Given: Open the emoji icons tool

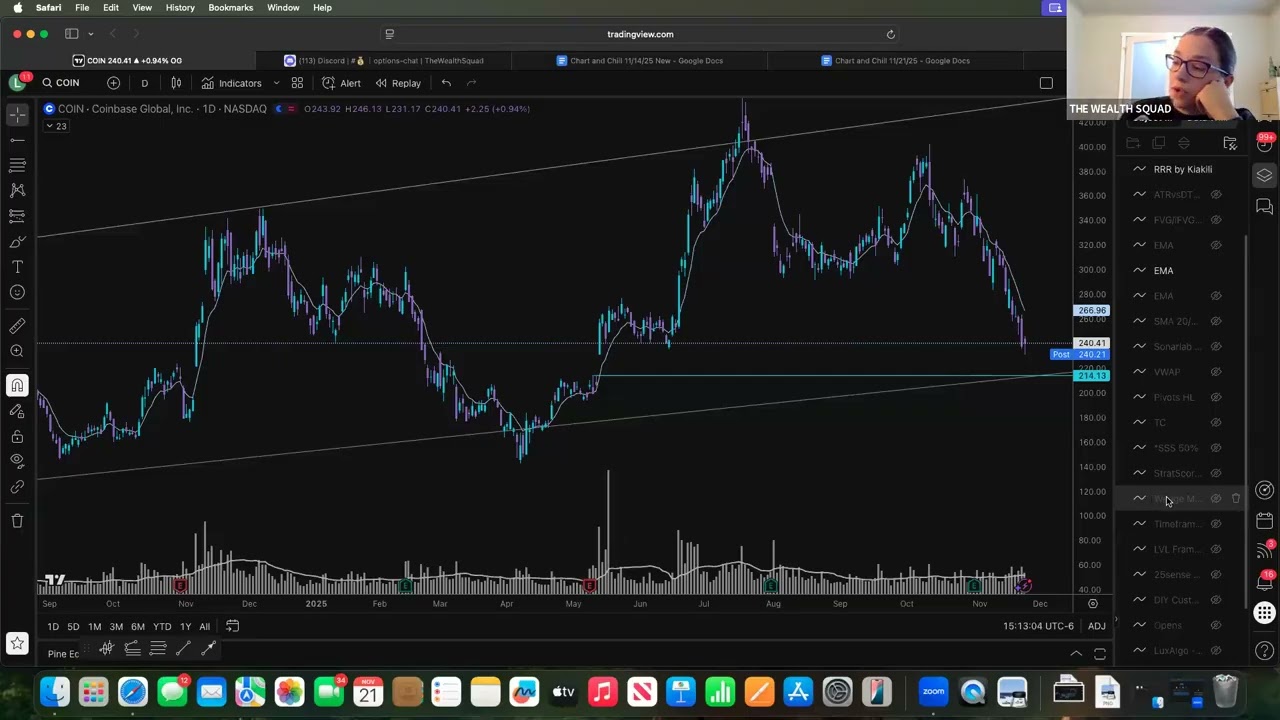Looking at the screenshot, I should point(17,292).
